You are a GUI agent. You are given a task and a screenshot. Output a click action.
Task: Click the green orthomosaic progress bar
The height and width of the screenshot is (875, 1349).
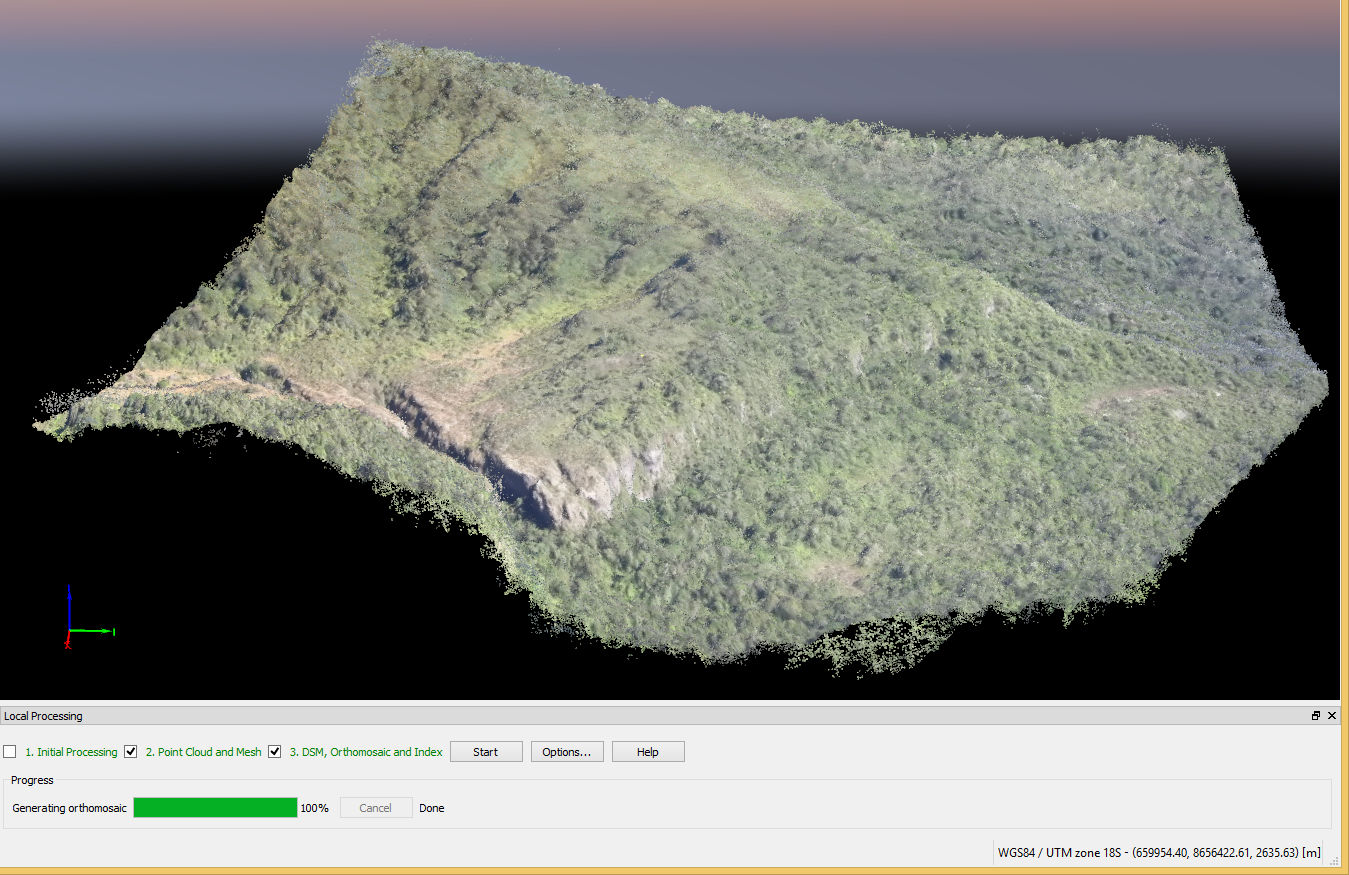[x=215, y=808]
